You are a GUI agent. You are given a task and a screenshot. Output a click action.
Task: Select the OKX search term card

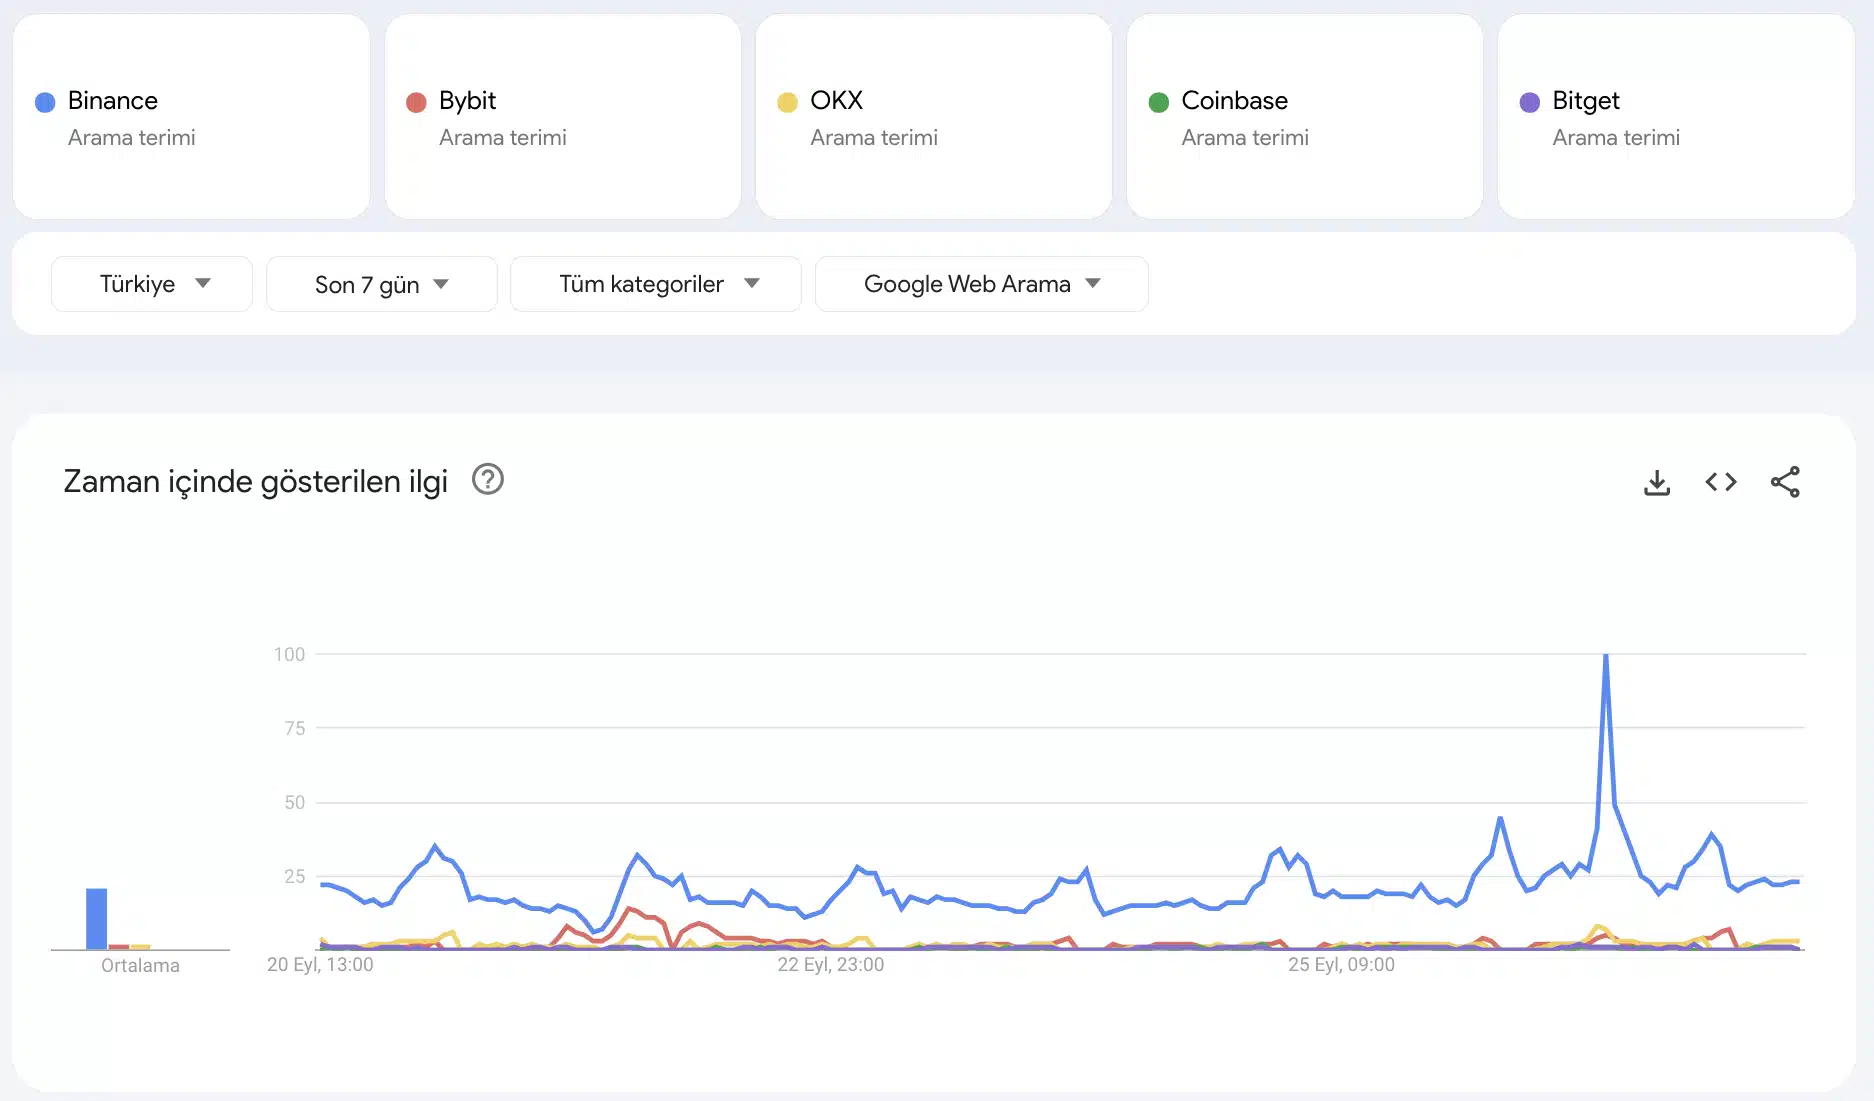click(934, 116)
